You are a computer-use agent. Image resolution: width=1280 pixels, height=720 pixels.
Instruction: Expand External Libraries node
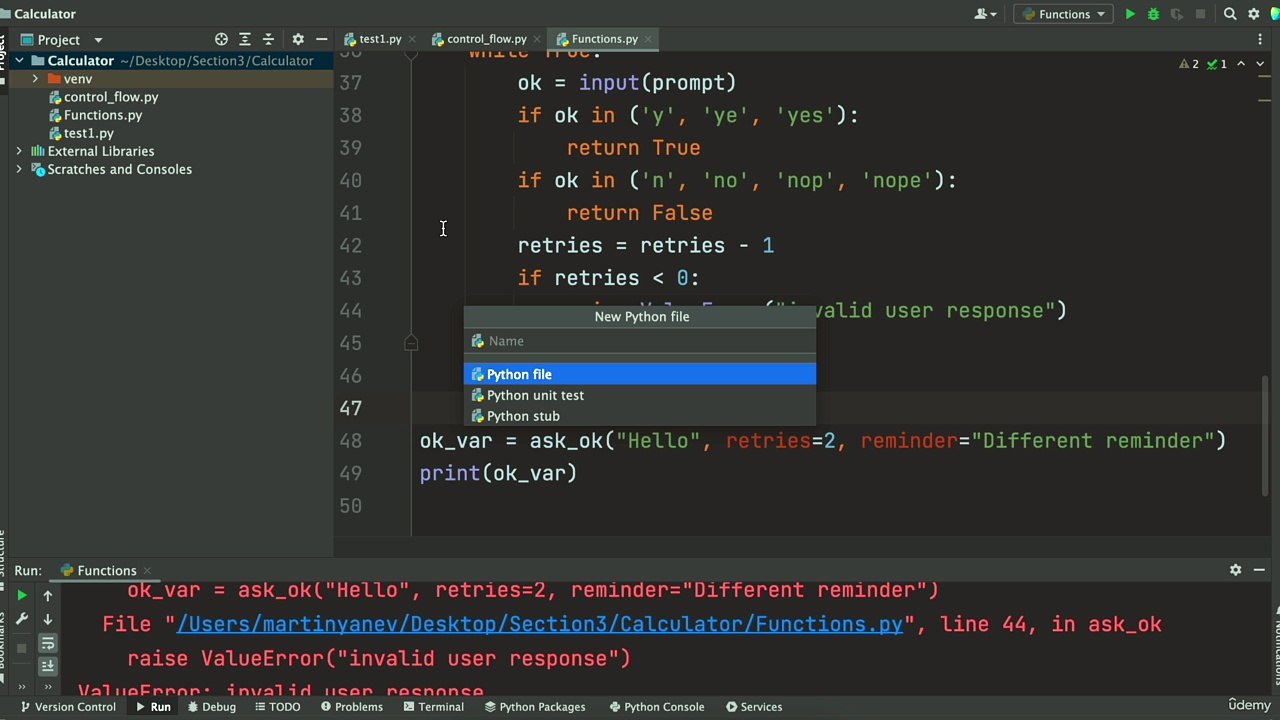(x=19, y=151)
